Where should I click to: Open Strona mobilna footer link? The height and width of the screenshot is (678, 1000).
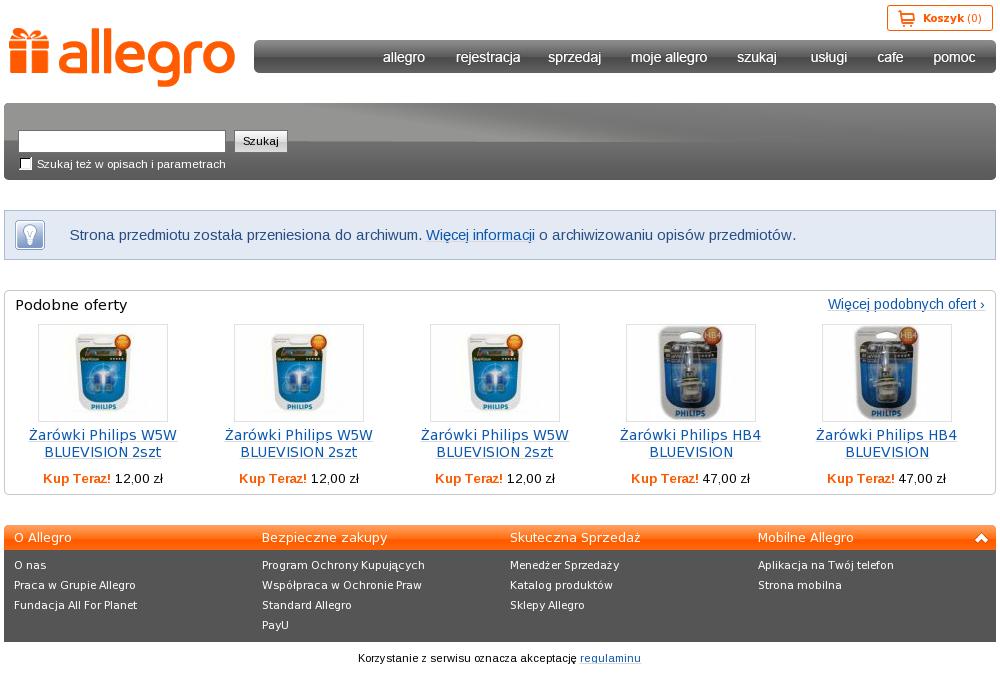[800, 585]
